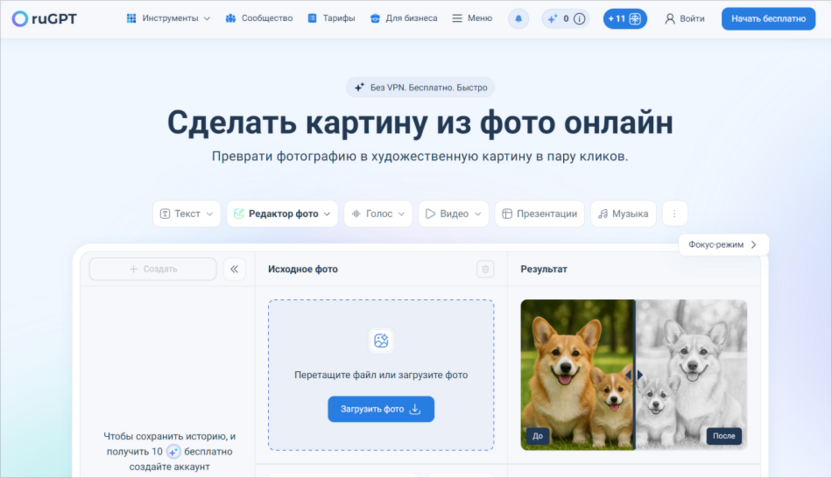Expand the Текст tool dropdown
This screenshot has height=478, width=832.
[x=187, y=214]
